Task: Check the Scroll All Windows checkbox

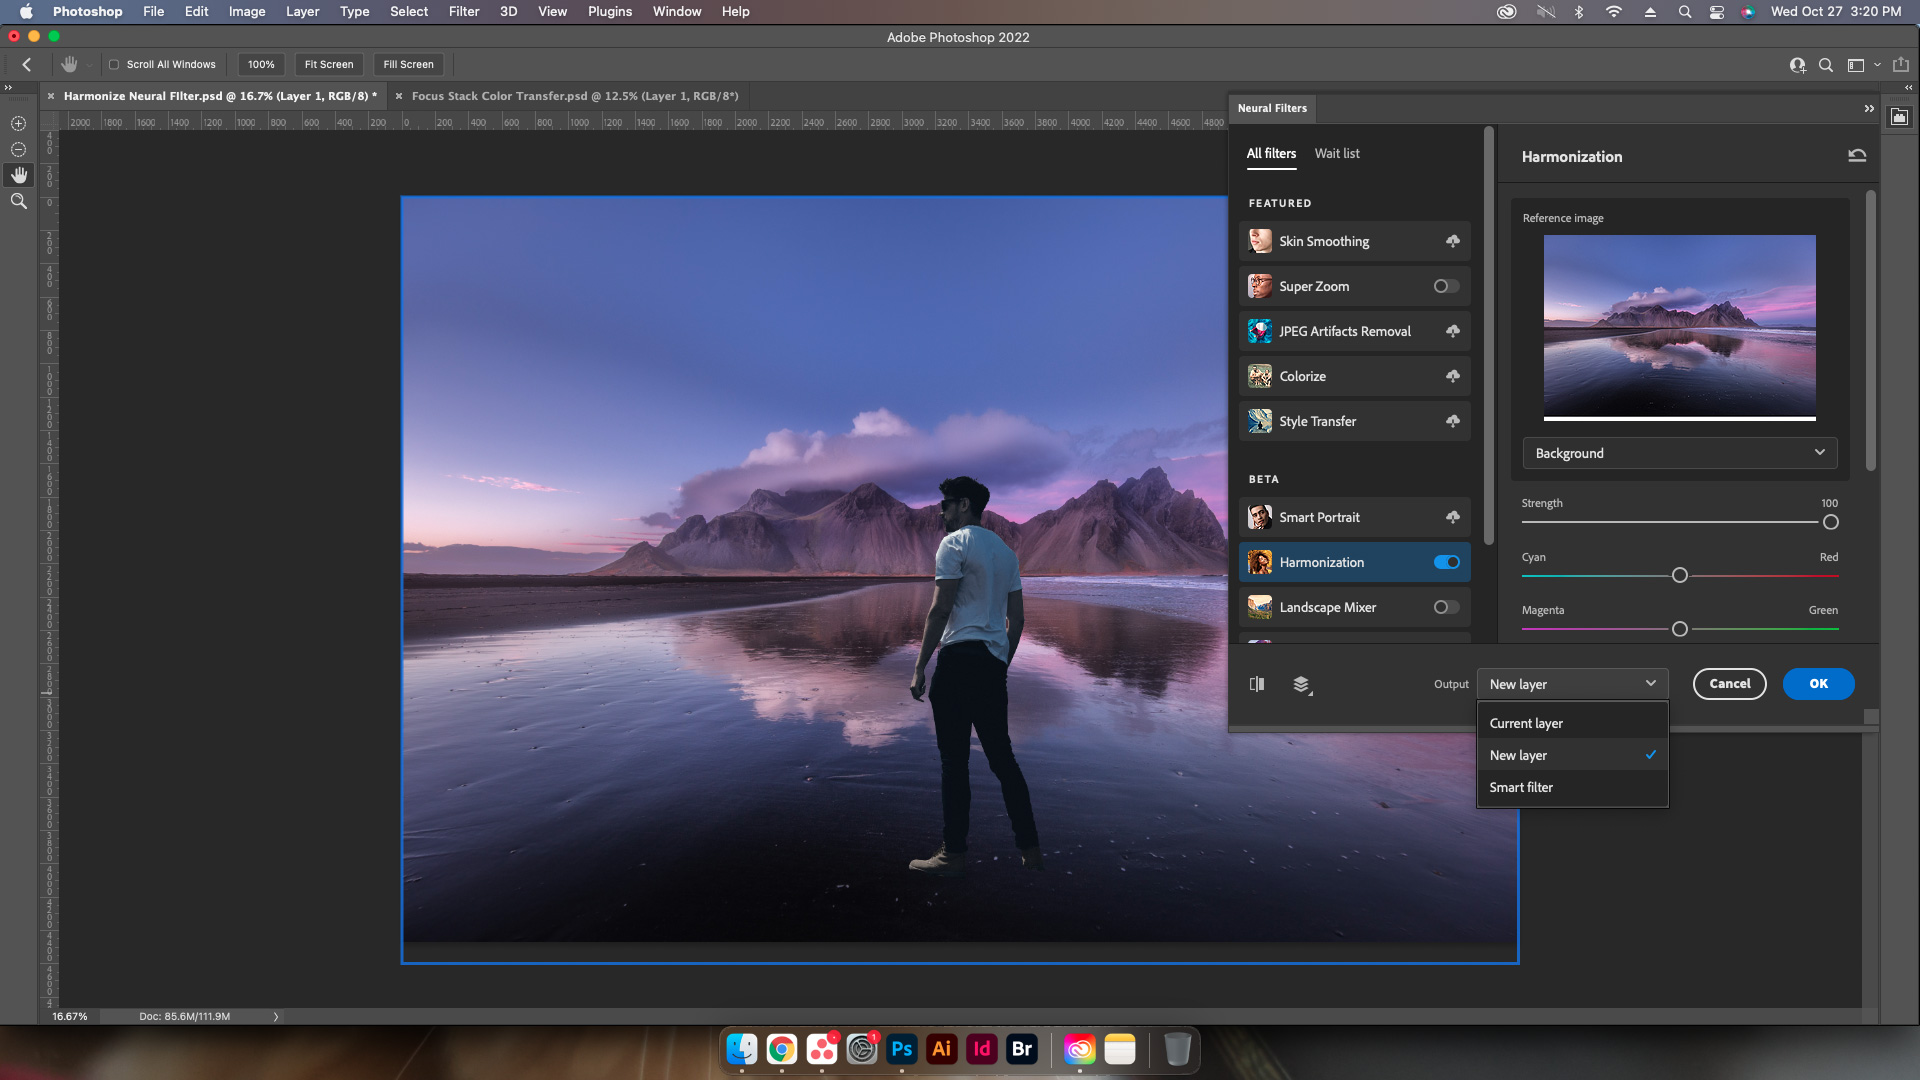Action: 114,64
